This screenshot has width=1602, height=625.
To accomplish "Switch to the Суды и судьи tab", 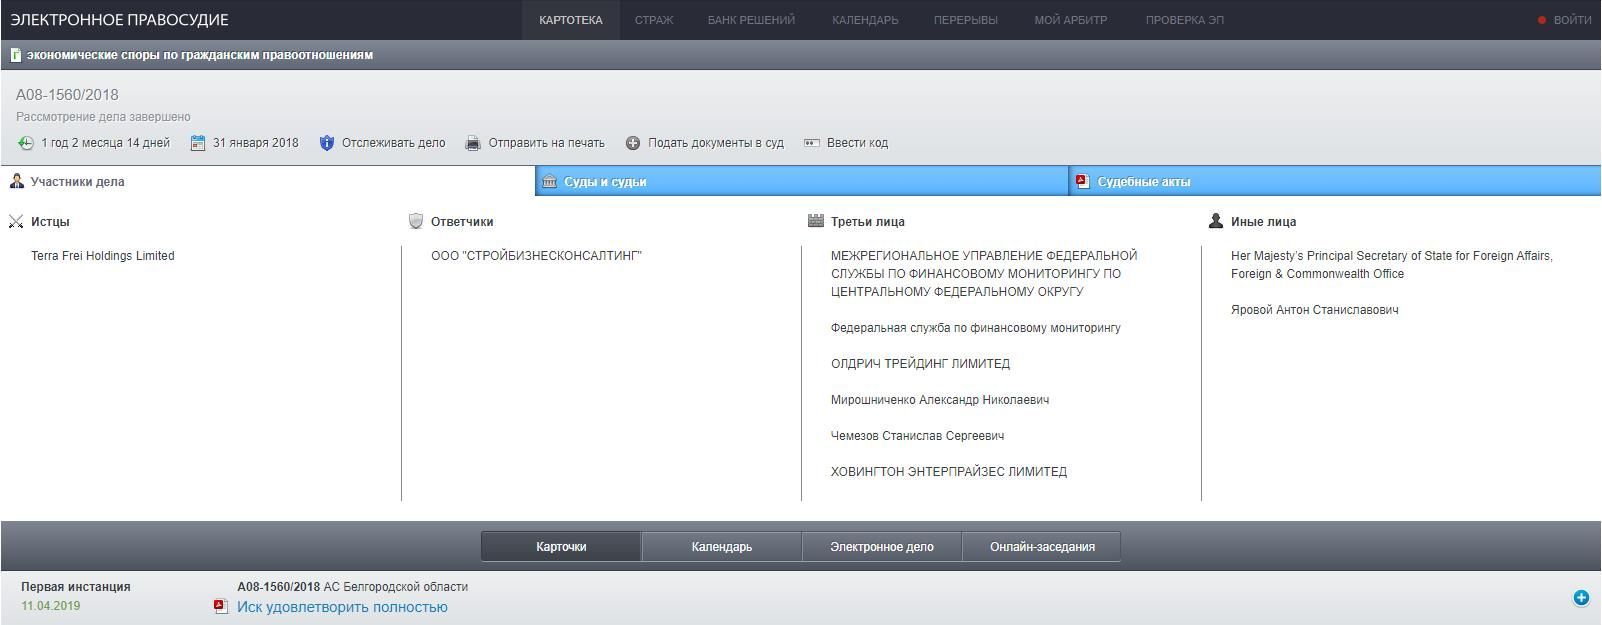I will pos(802,181).
